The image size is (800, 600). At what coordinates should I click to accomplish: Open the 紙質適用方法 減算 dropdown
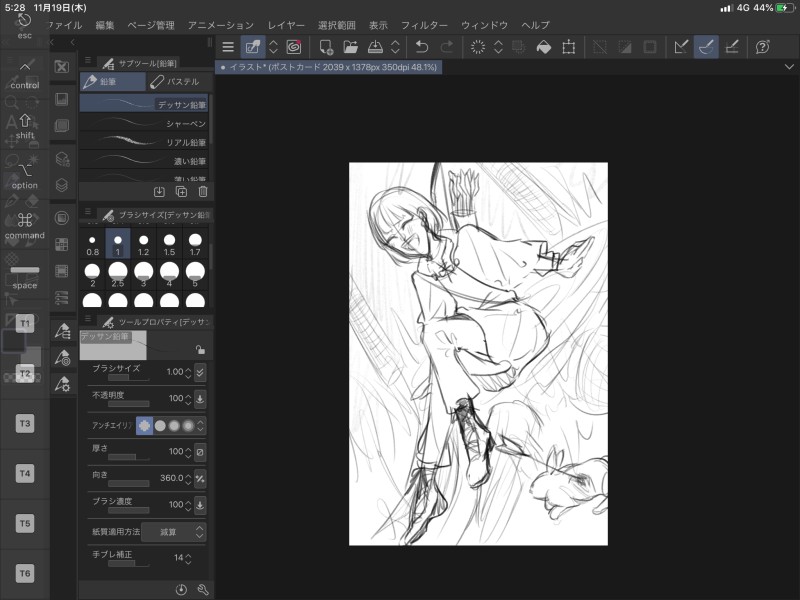pyautogui.click(x=173, y=532)
